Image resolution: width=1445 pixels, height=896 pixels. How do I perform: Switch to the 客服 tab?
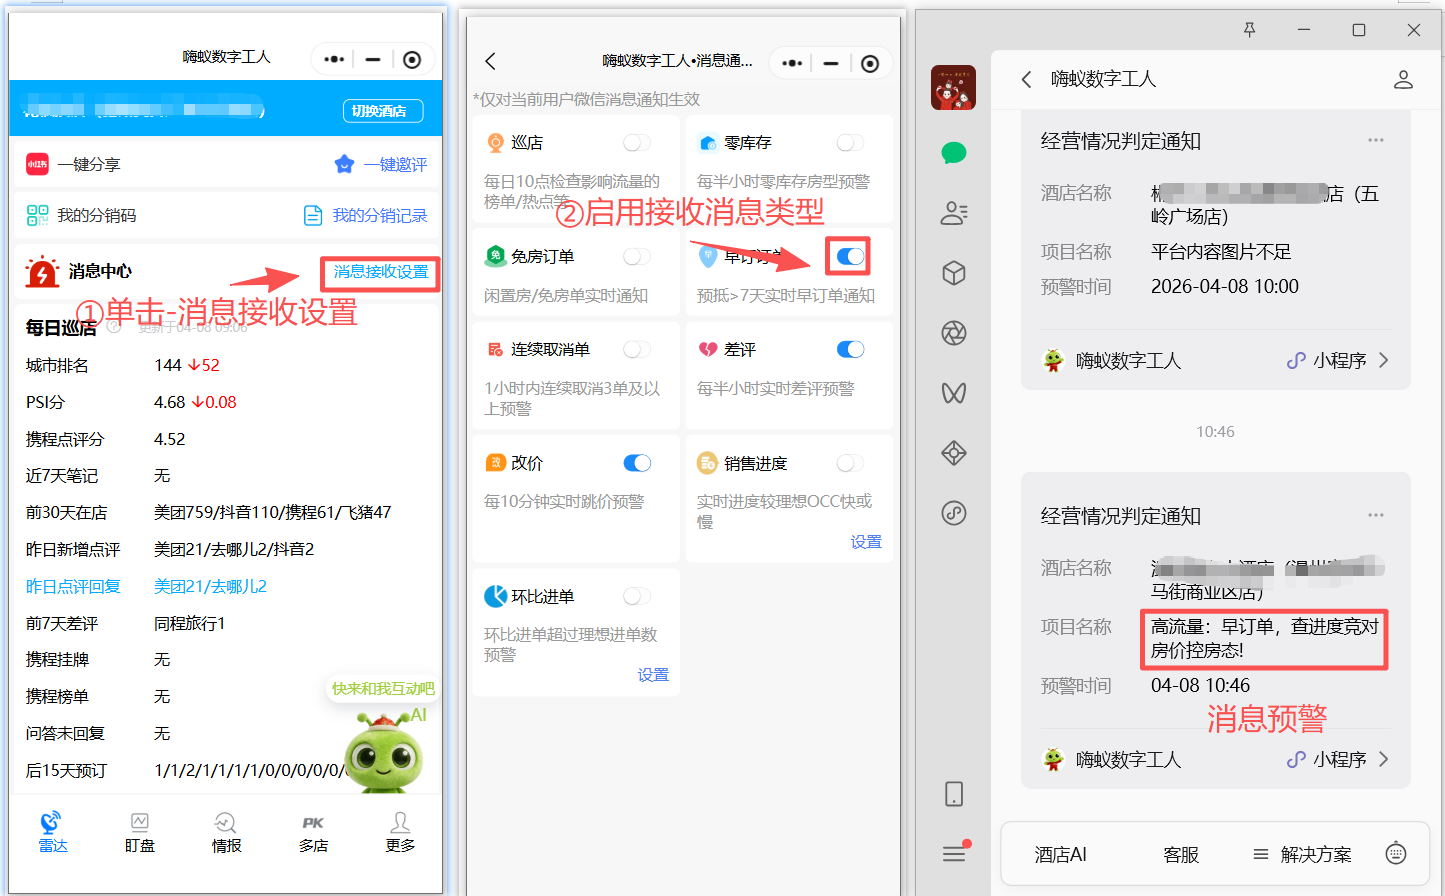pos(1180,854)
